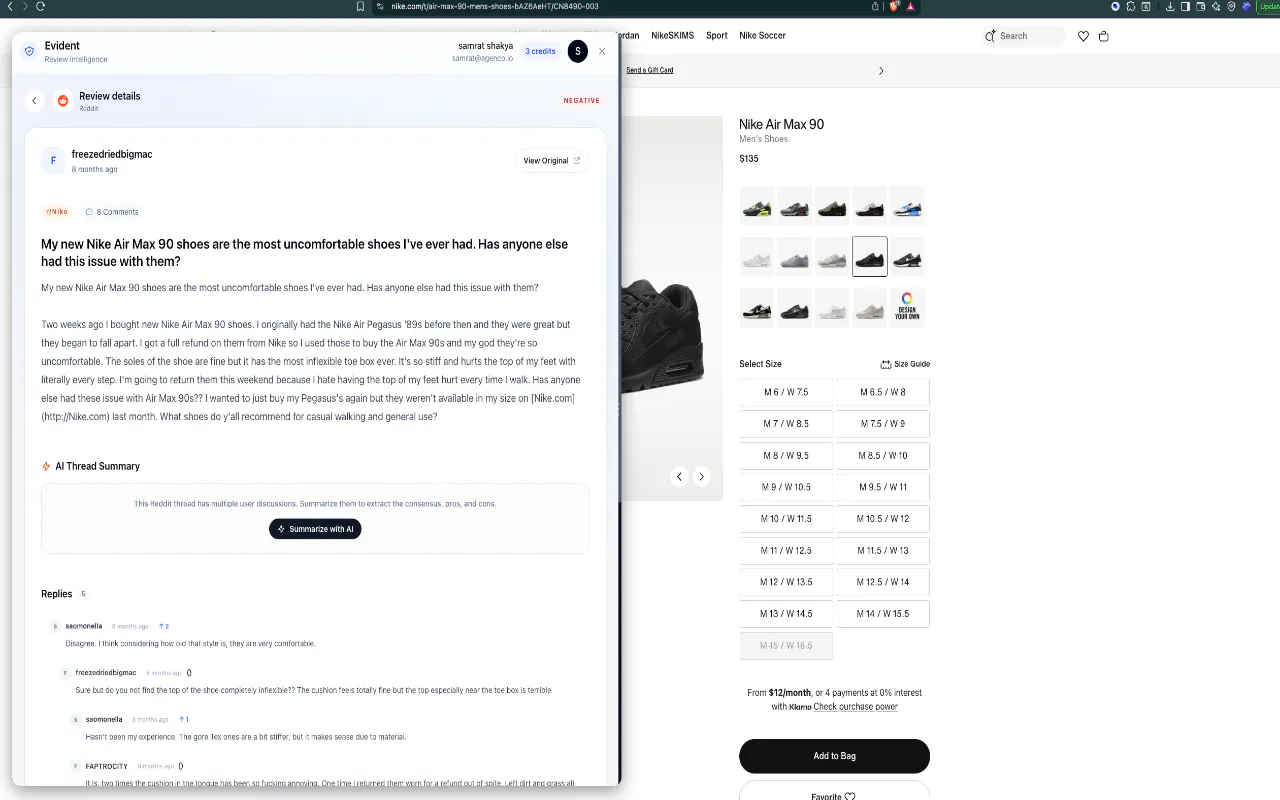The image size is (1280, 800).
Task: Reload the page in the browser
Action: pos(40,6)
